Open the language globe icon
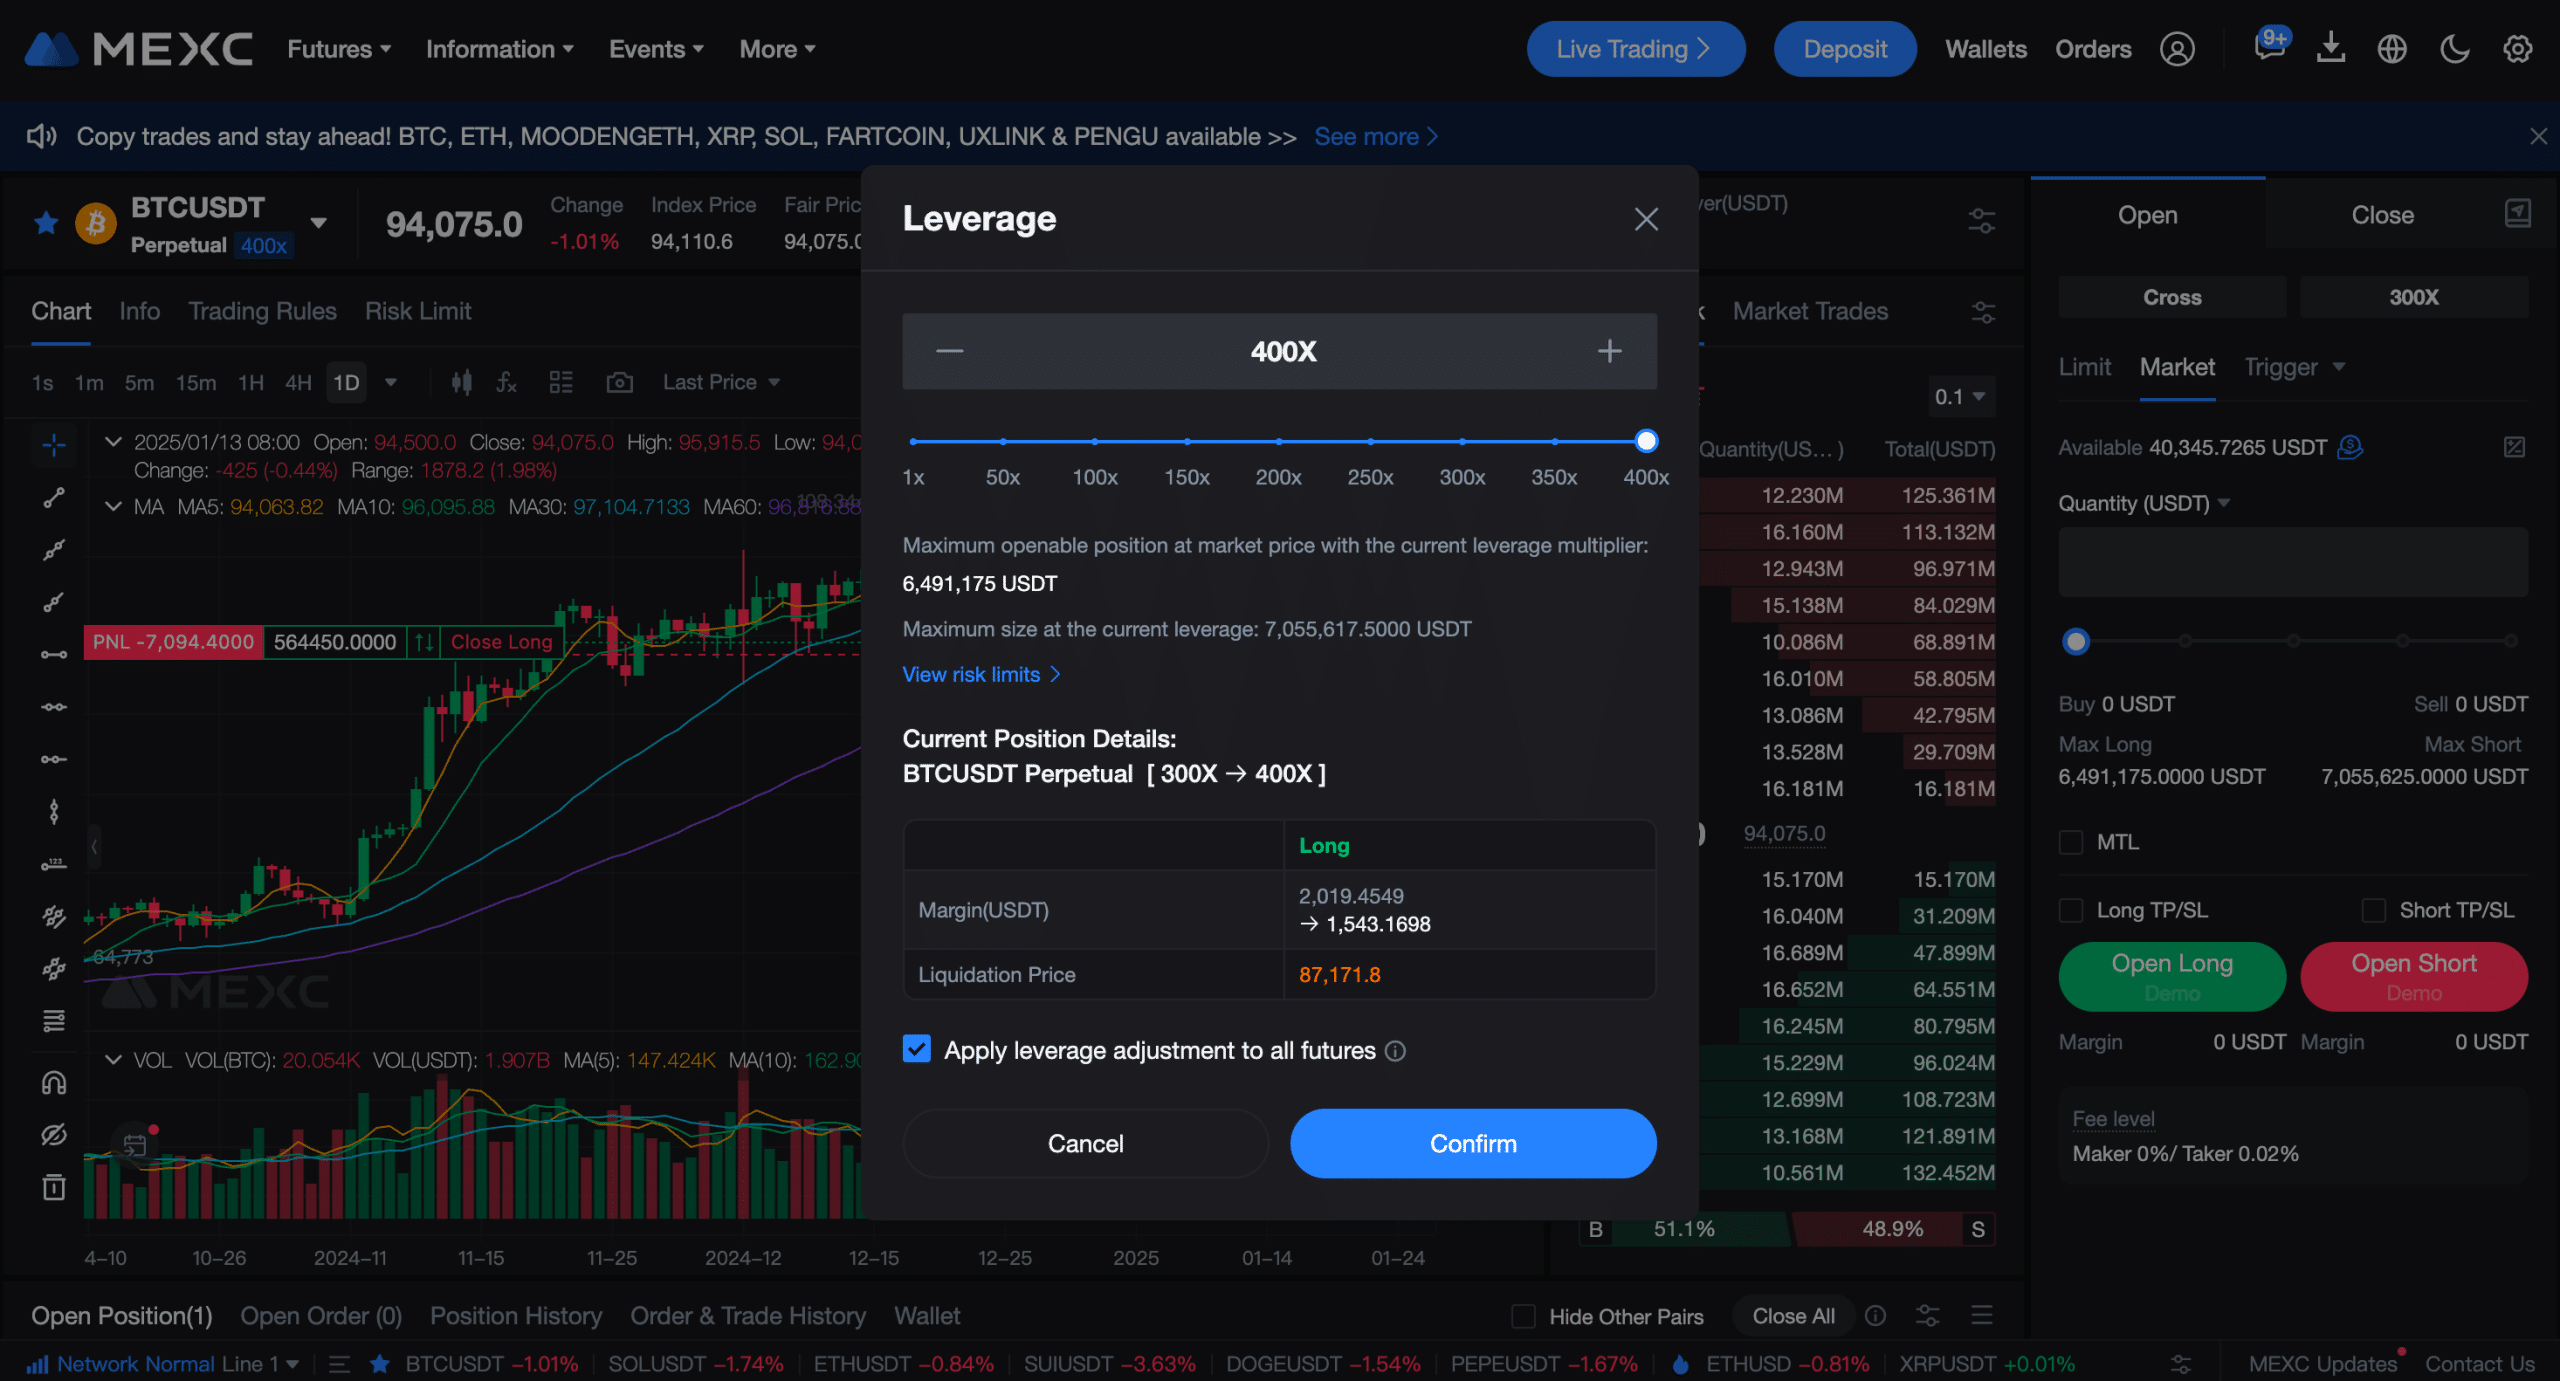The width and height of the screenshot is (2560, 1381). click(2392, 49)
